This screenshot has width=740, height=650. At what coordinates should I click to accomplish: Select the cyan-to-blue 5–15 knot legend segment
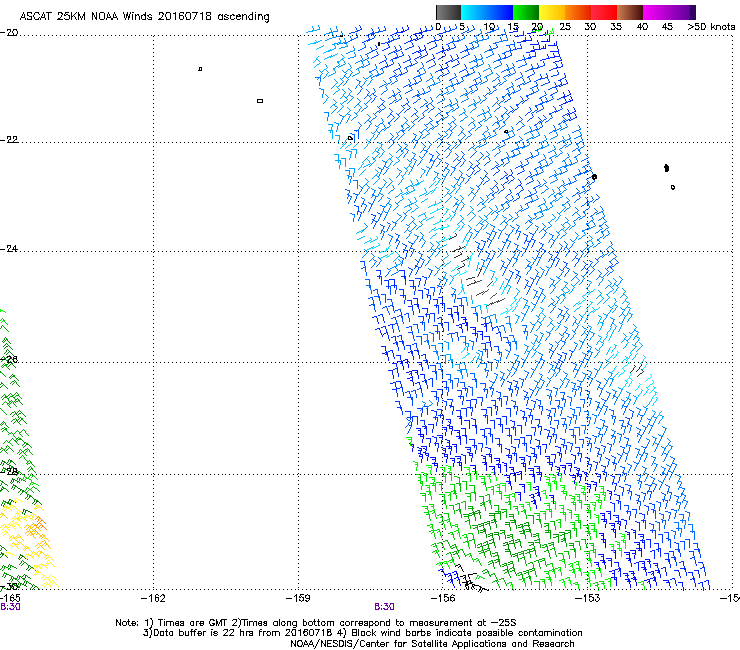click(x=487, y=12)
